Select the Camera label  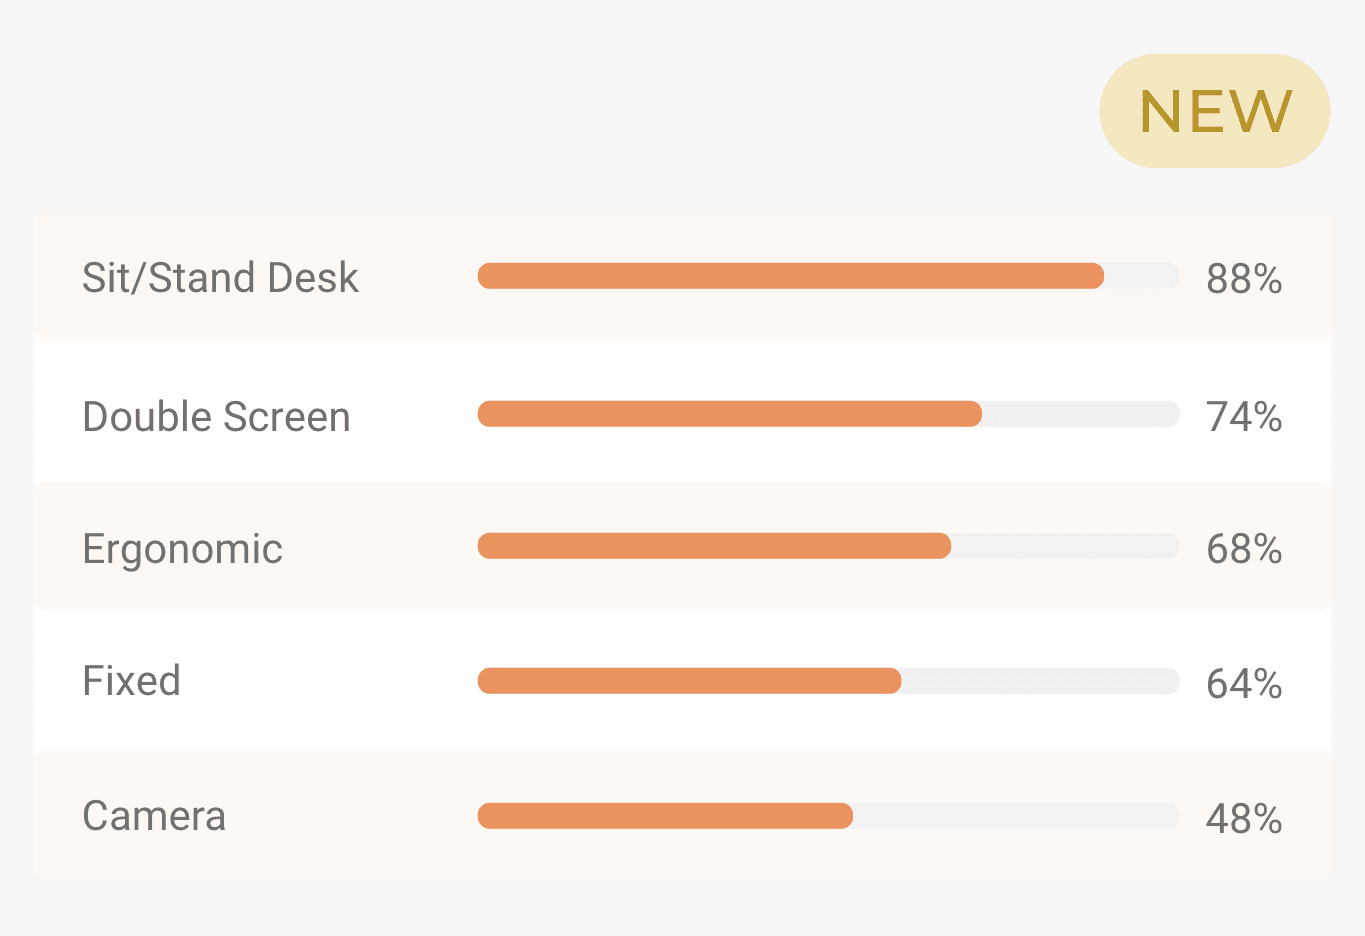coord(154,816)
